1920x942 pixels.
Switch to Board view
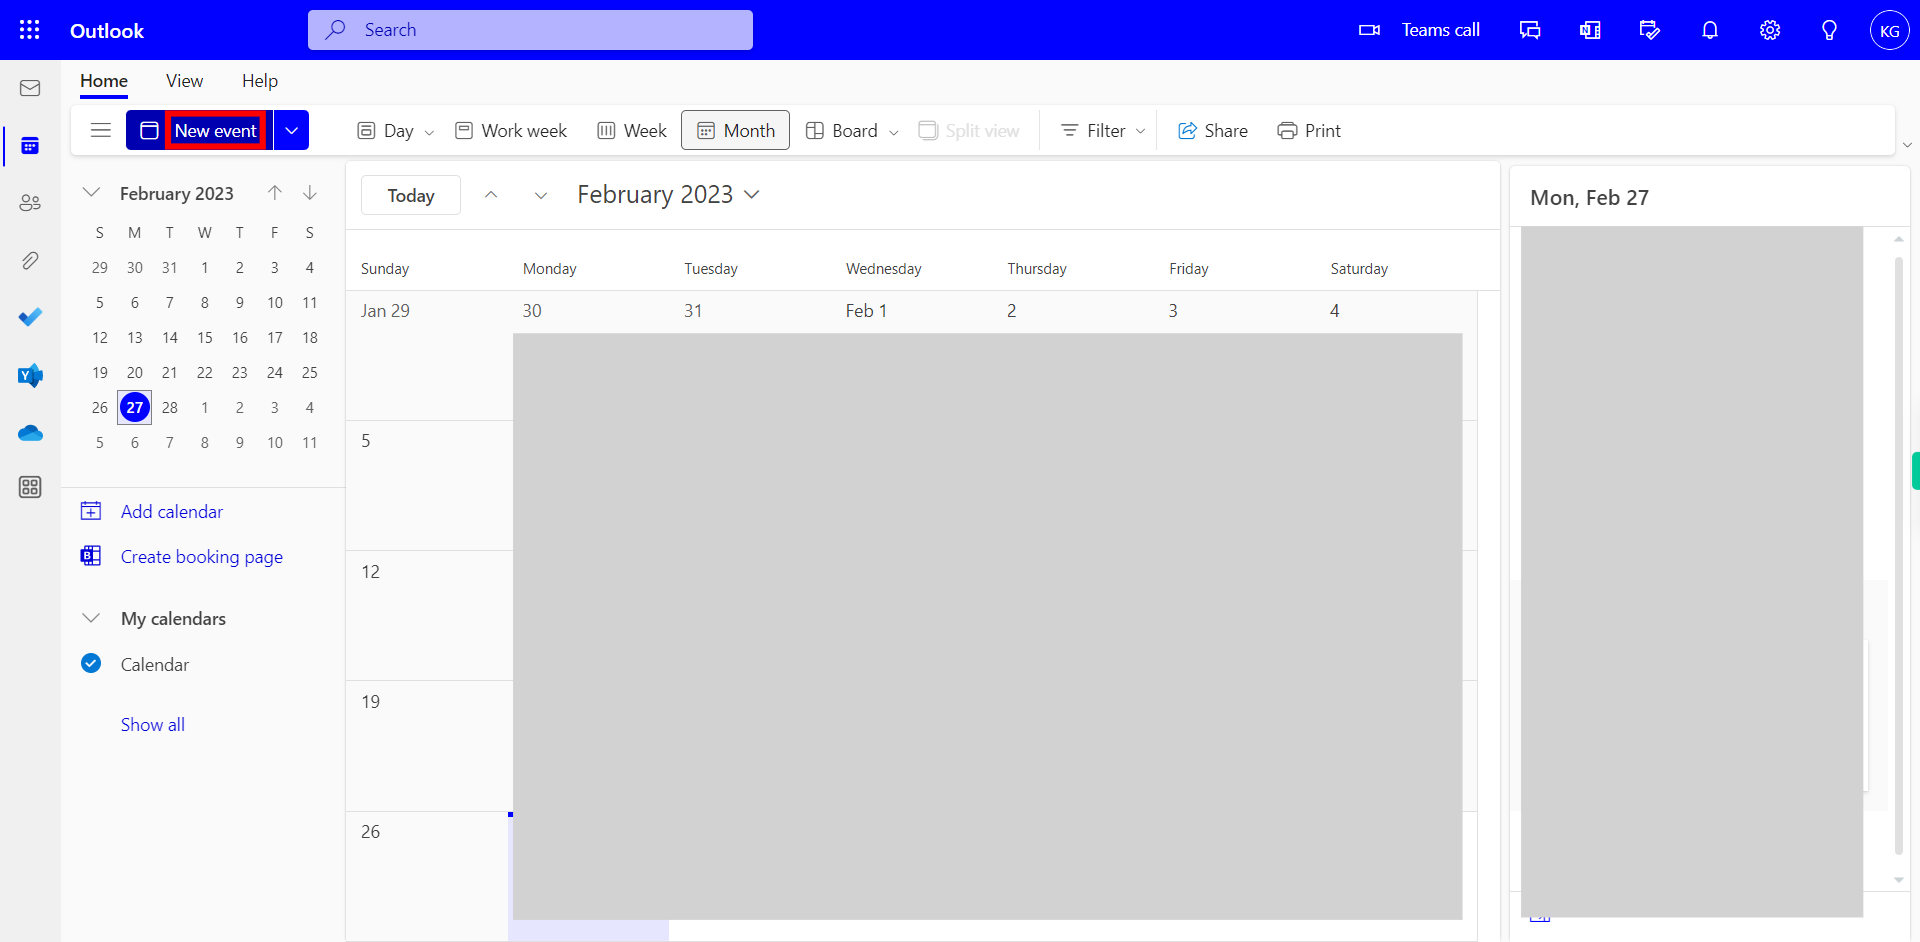coord(842,131)
